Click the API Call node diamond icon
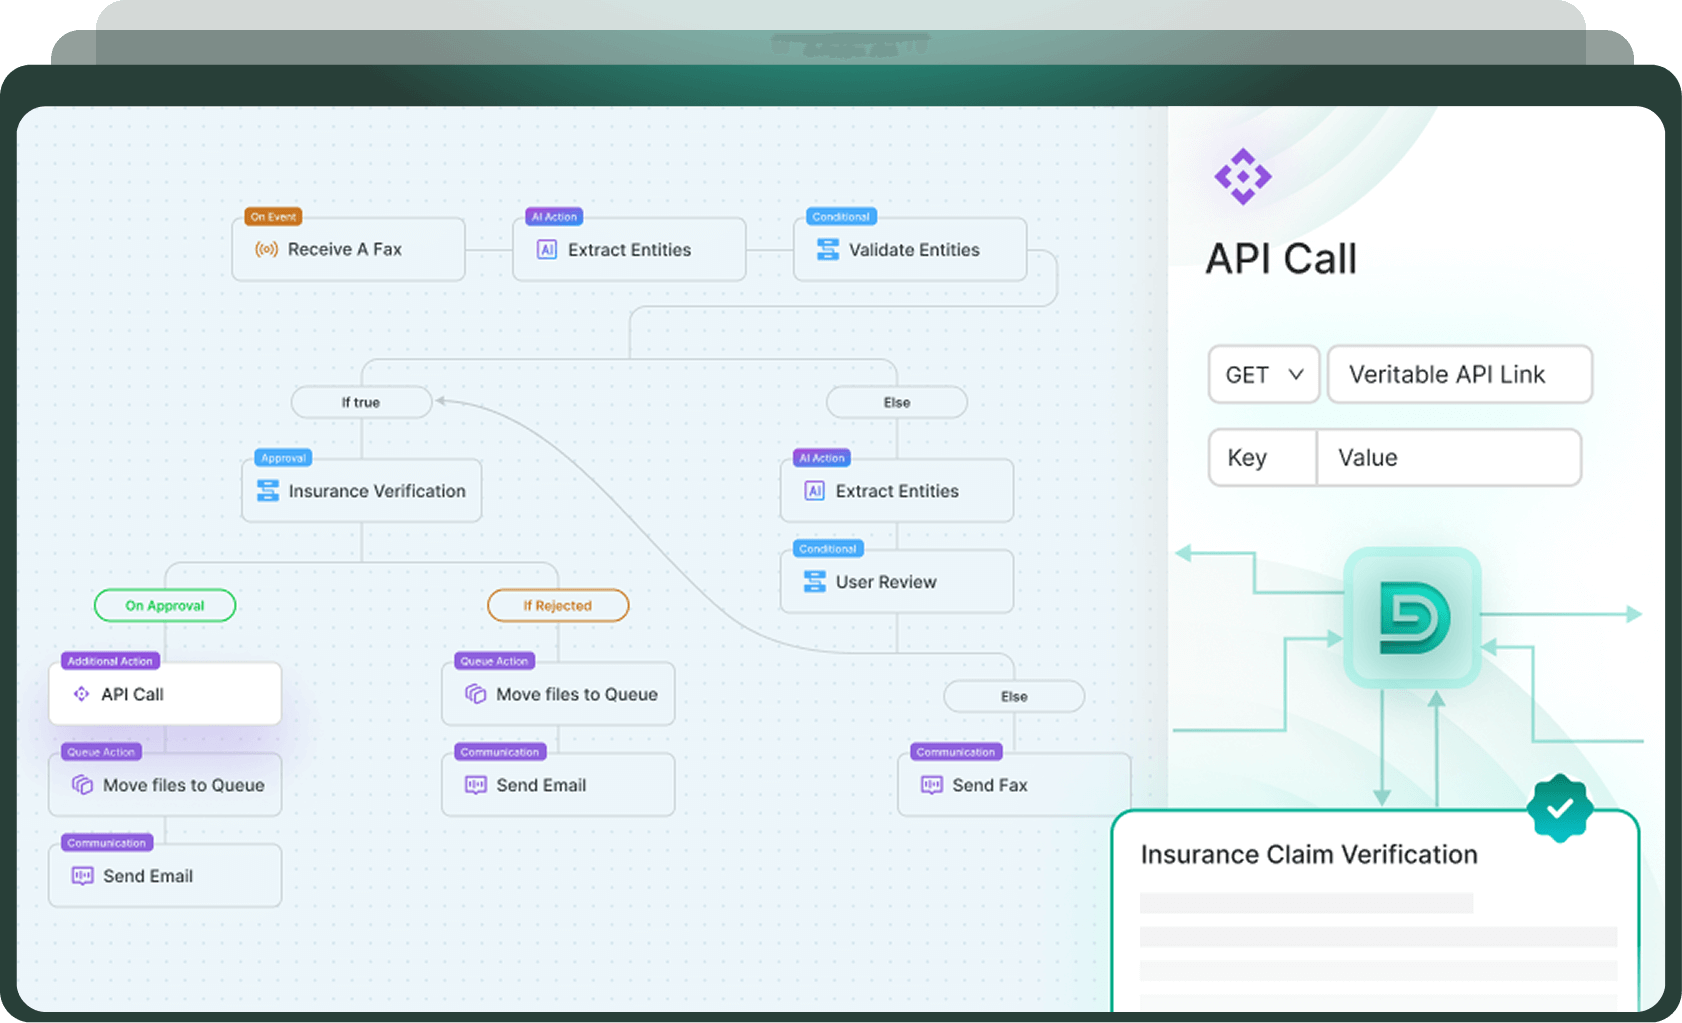Screen dimensions: 1682x1023 coord(82,693)
